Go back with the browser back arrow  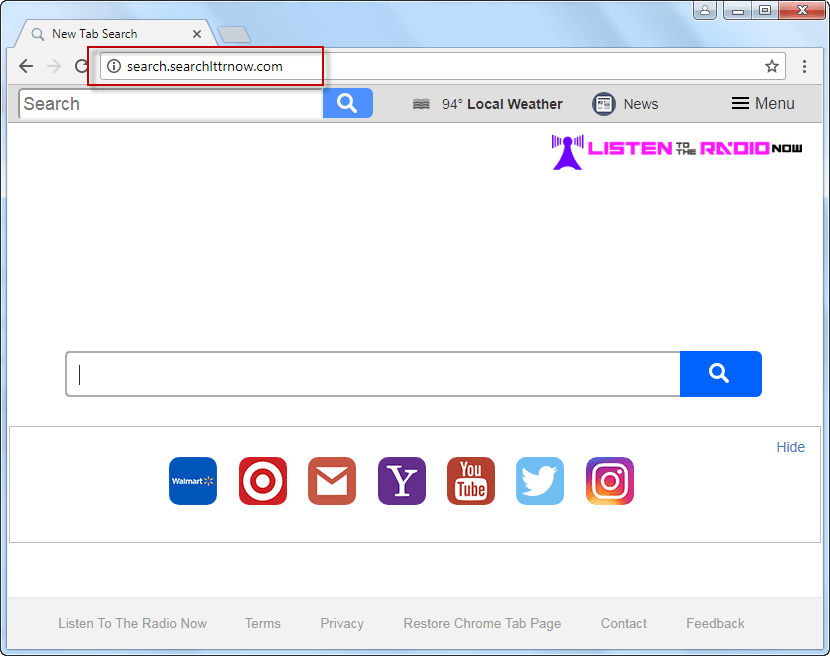26,66
